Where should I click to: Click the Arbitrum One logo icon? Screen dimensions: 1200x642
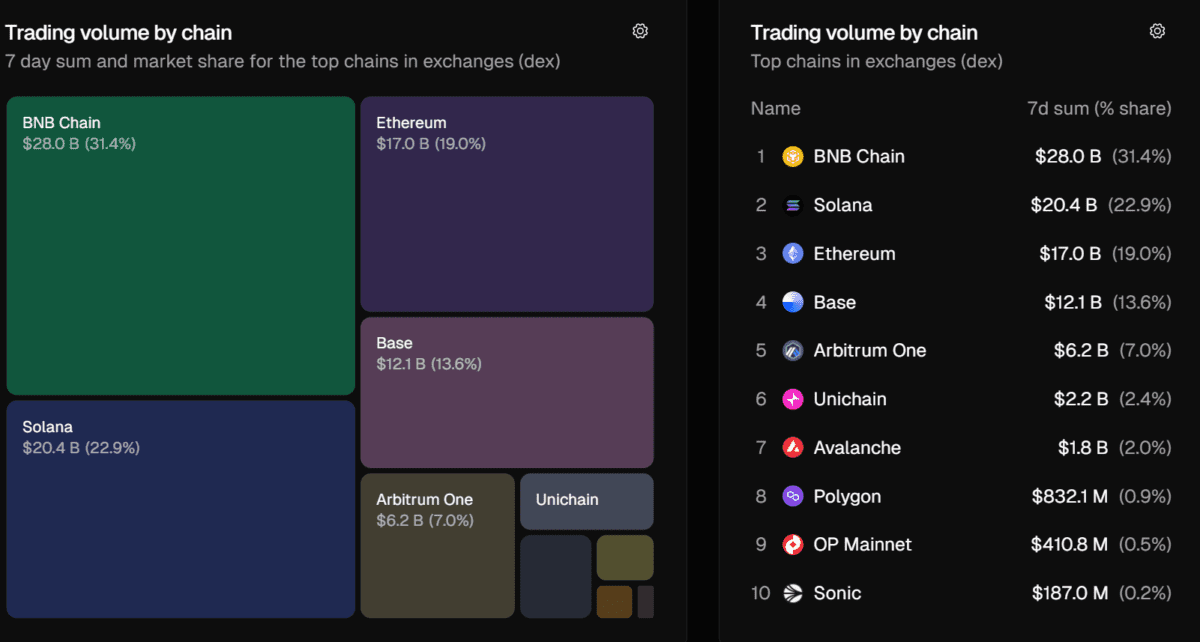pyautogui.click(x=793, y=351)
